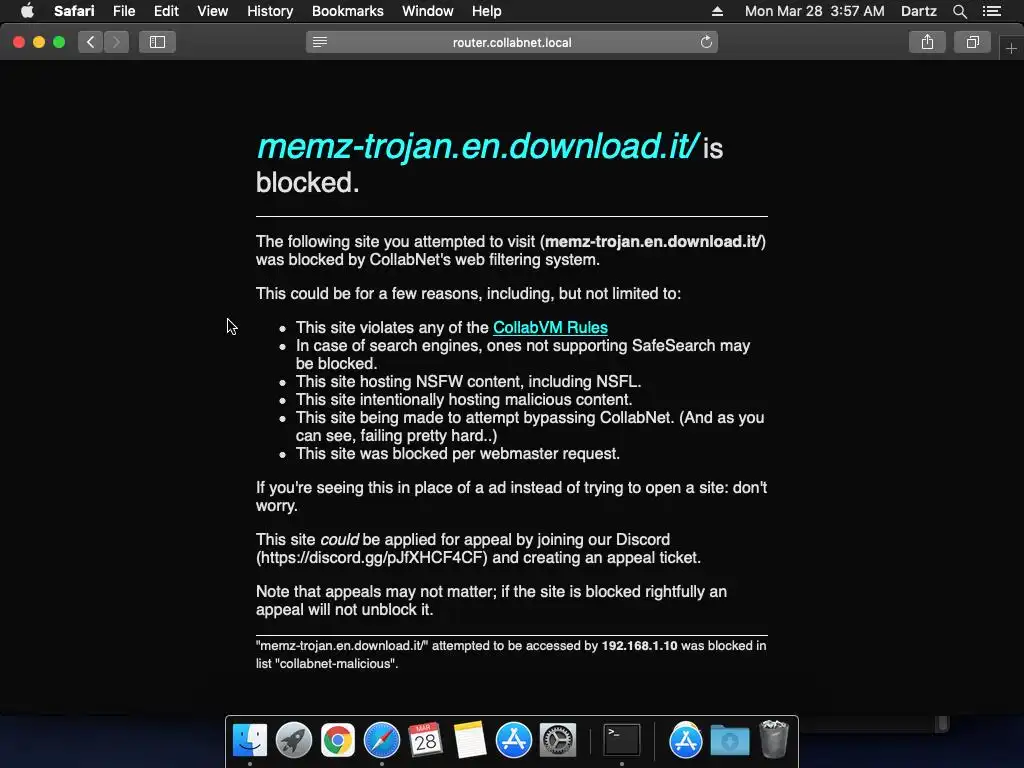Click the Safari compass icon in Dock
This screenshot has height=768, width=1024.
381,741
